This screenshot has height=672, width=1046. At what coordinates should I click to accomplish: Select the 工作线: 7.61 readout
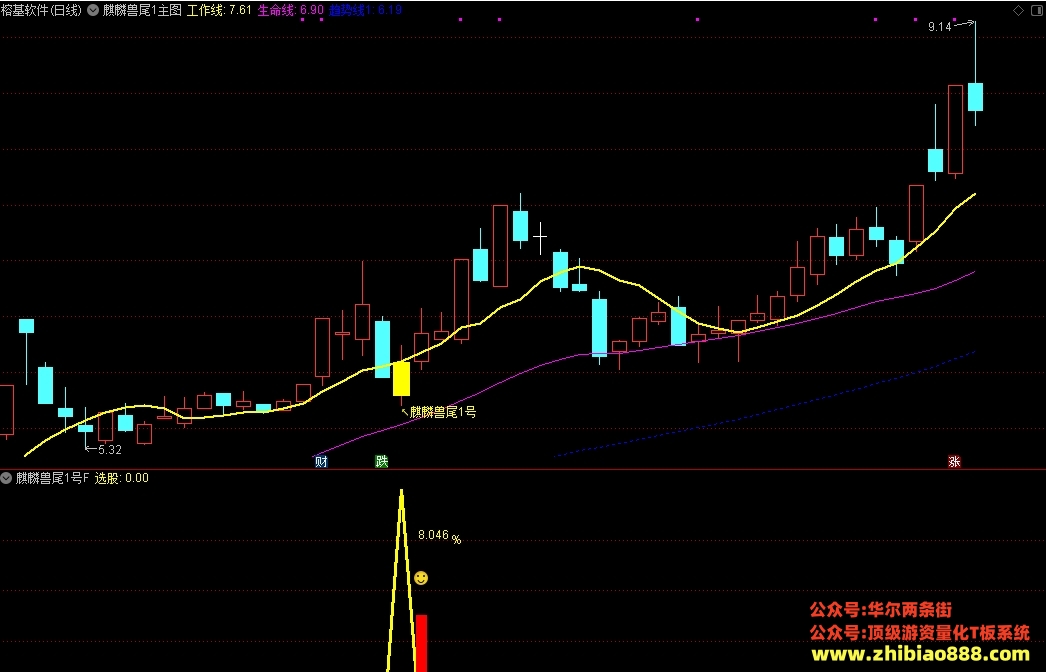coord(219,10)
